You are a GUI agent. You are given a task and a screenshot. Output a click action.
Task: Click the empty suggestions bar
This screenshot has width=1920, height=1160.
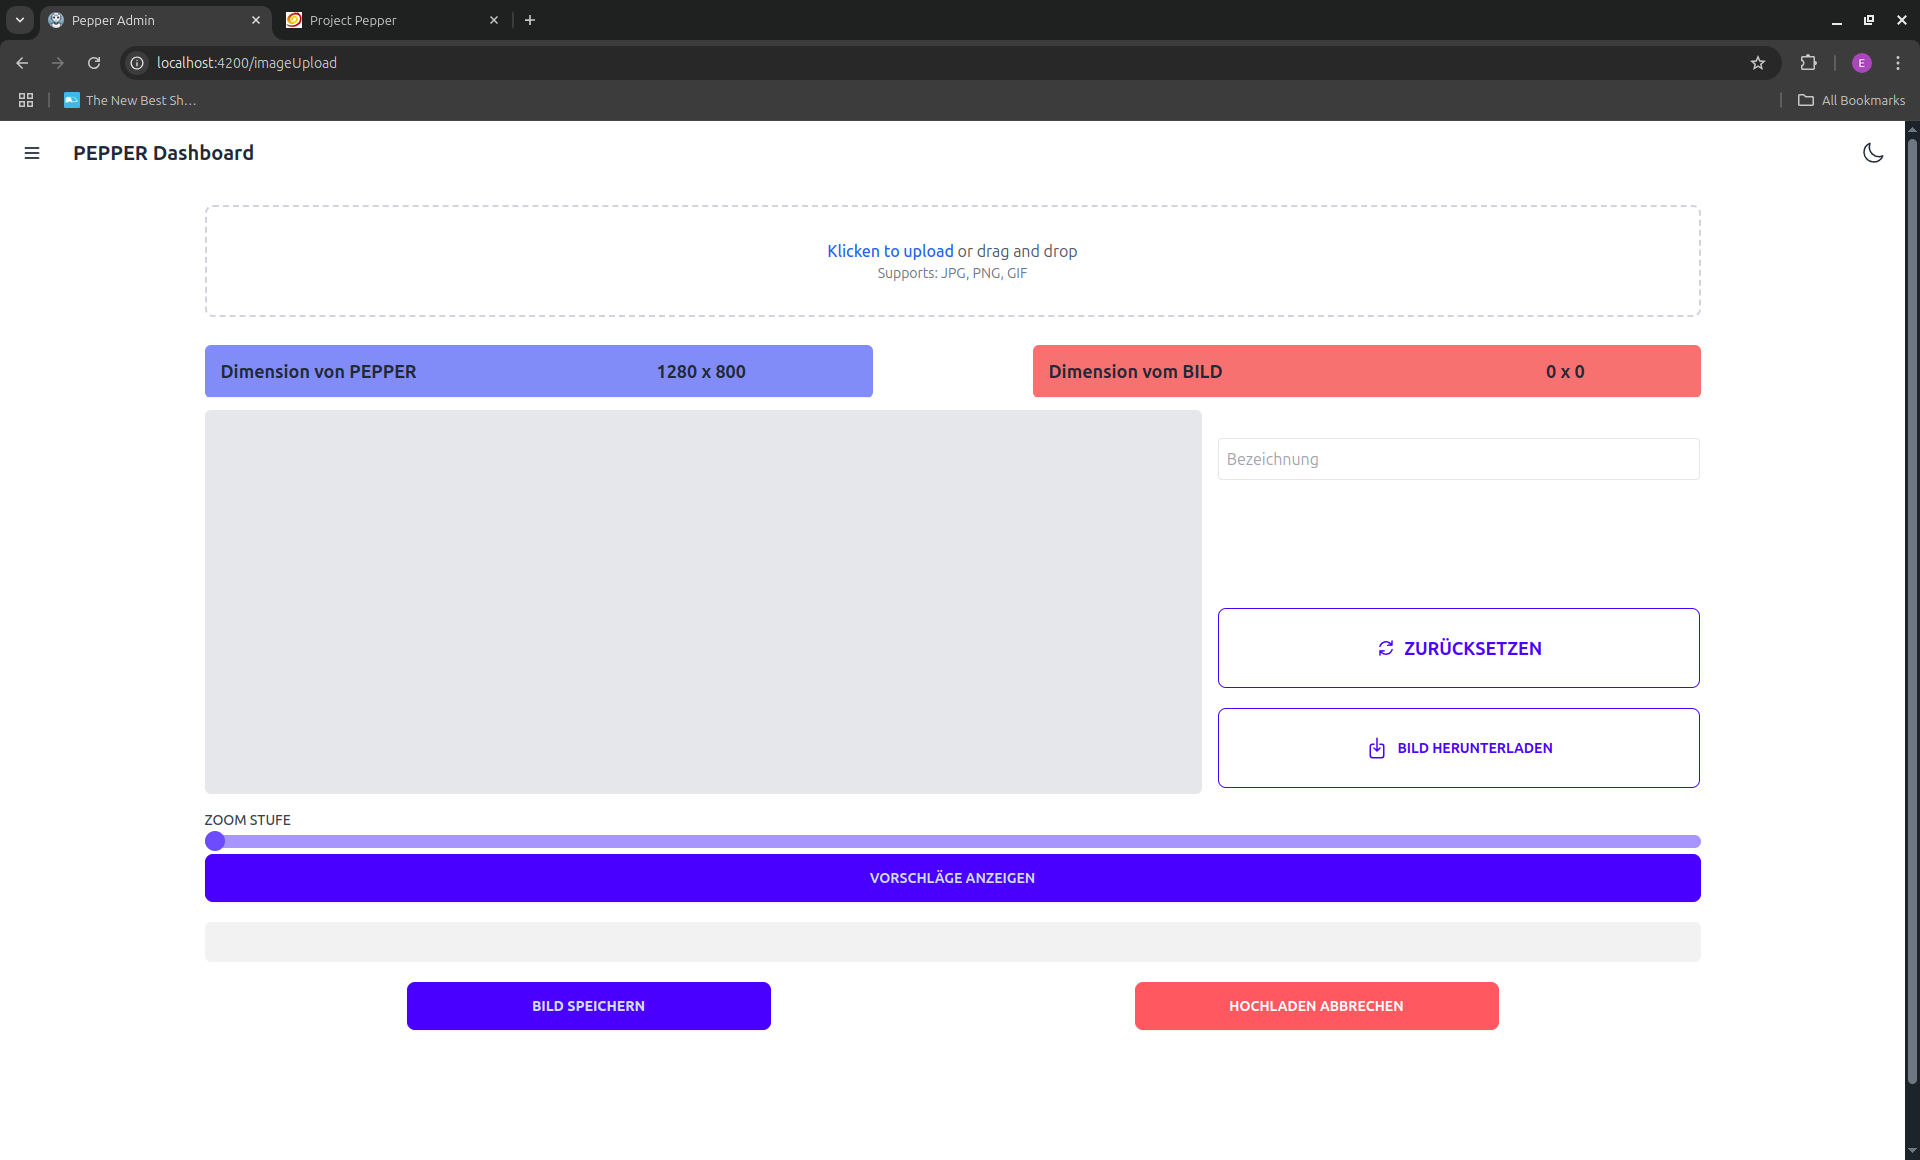[x=952, y=942]
